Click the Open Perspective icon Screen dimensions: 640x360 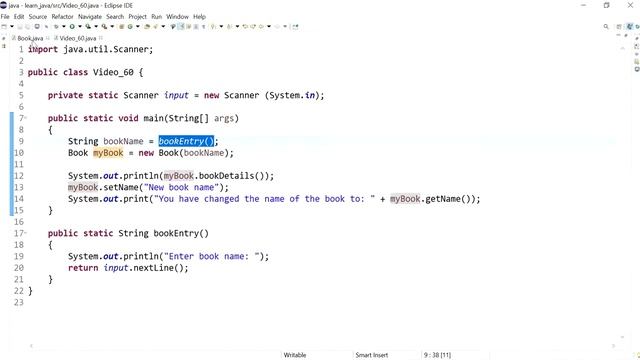click(x=619, y=27)
